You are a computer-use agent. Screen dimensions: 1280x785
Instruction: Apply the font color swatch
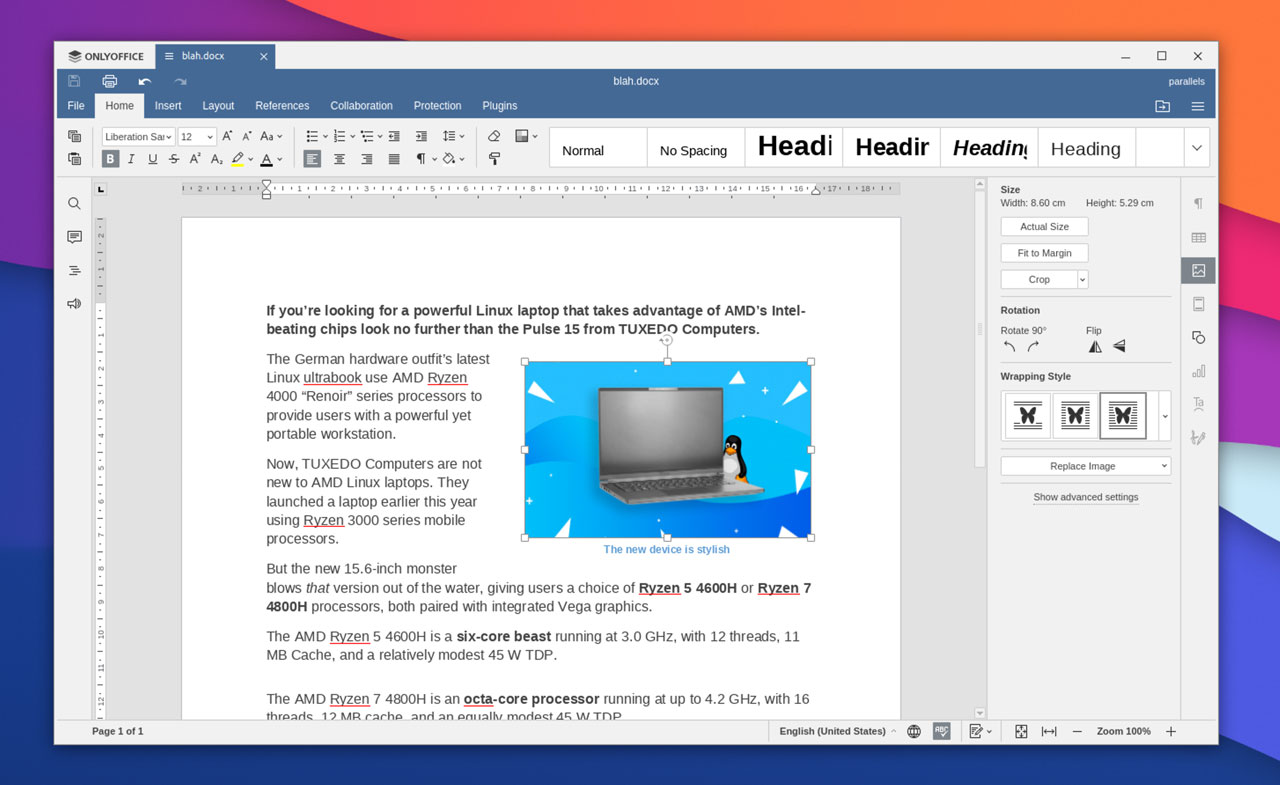coord(266,159)
